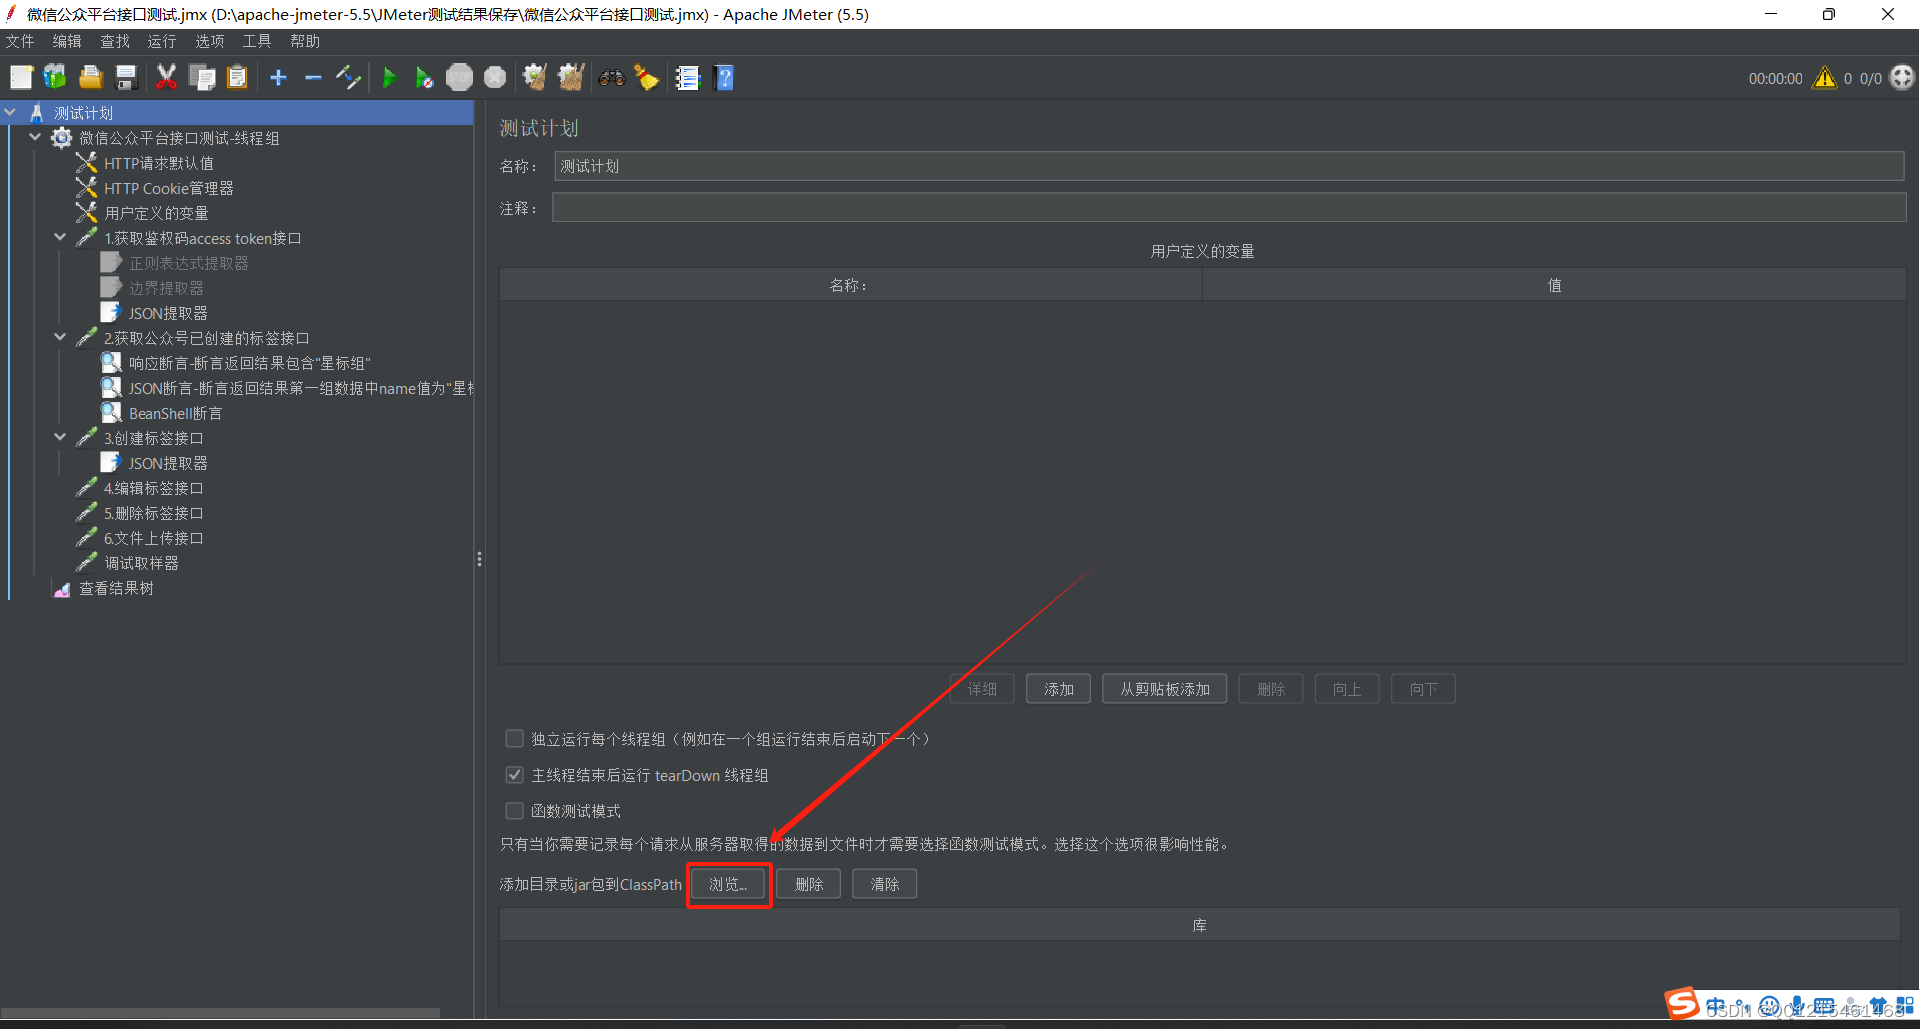Uncheck run tearDown thread groups checkbox

click(515, 775)
